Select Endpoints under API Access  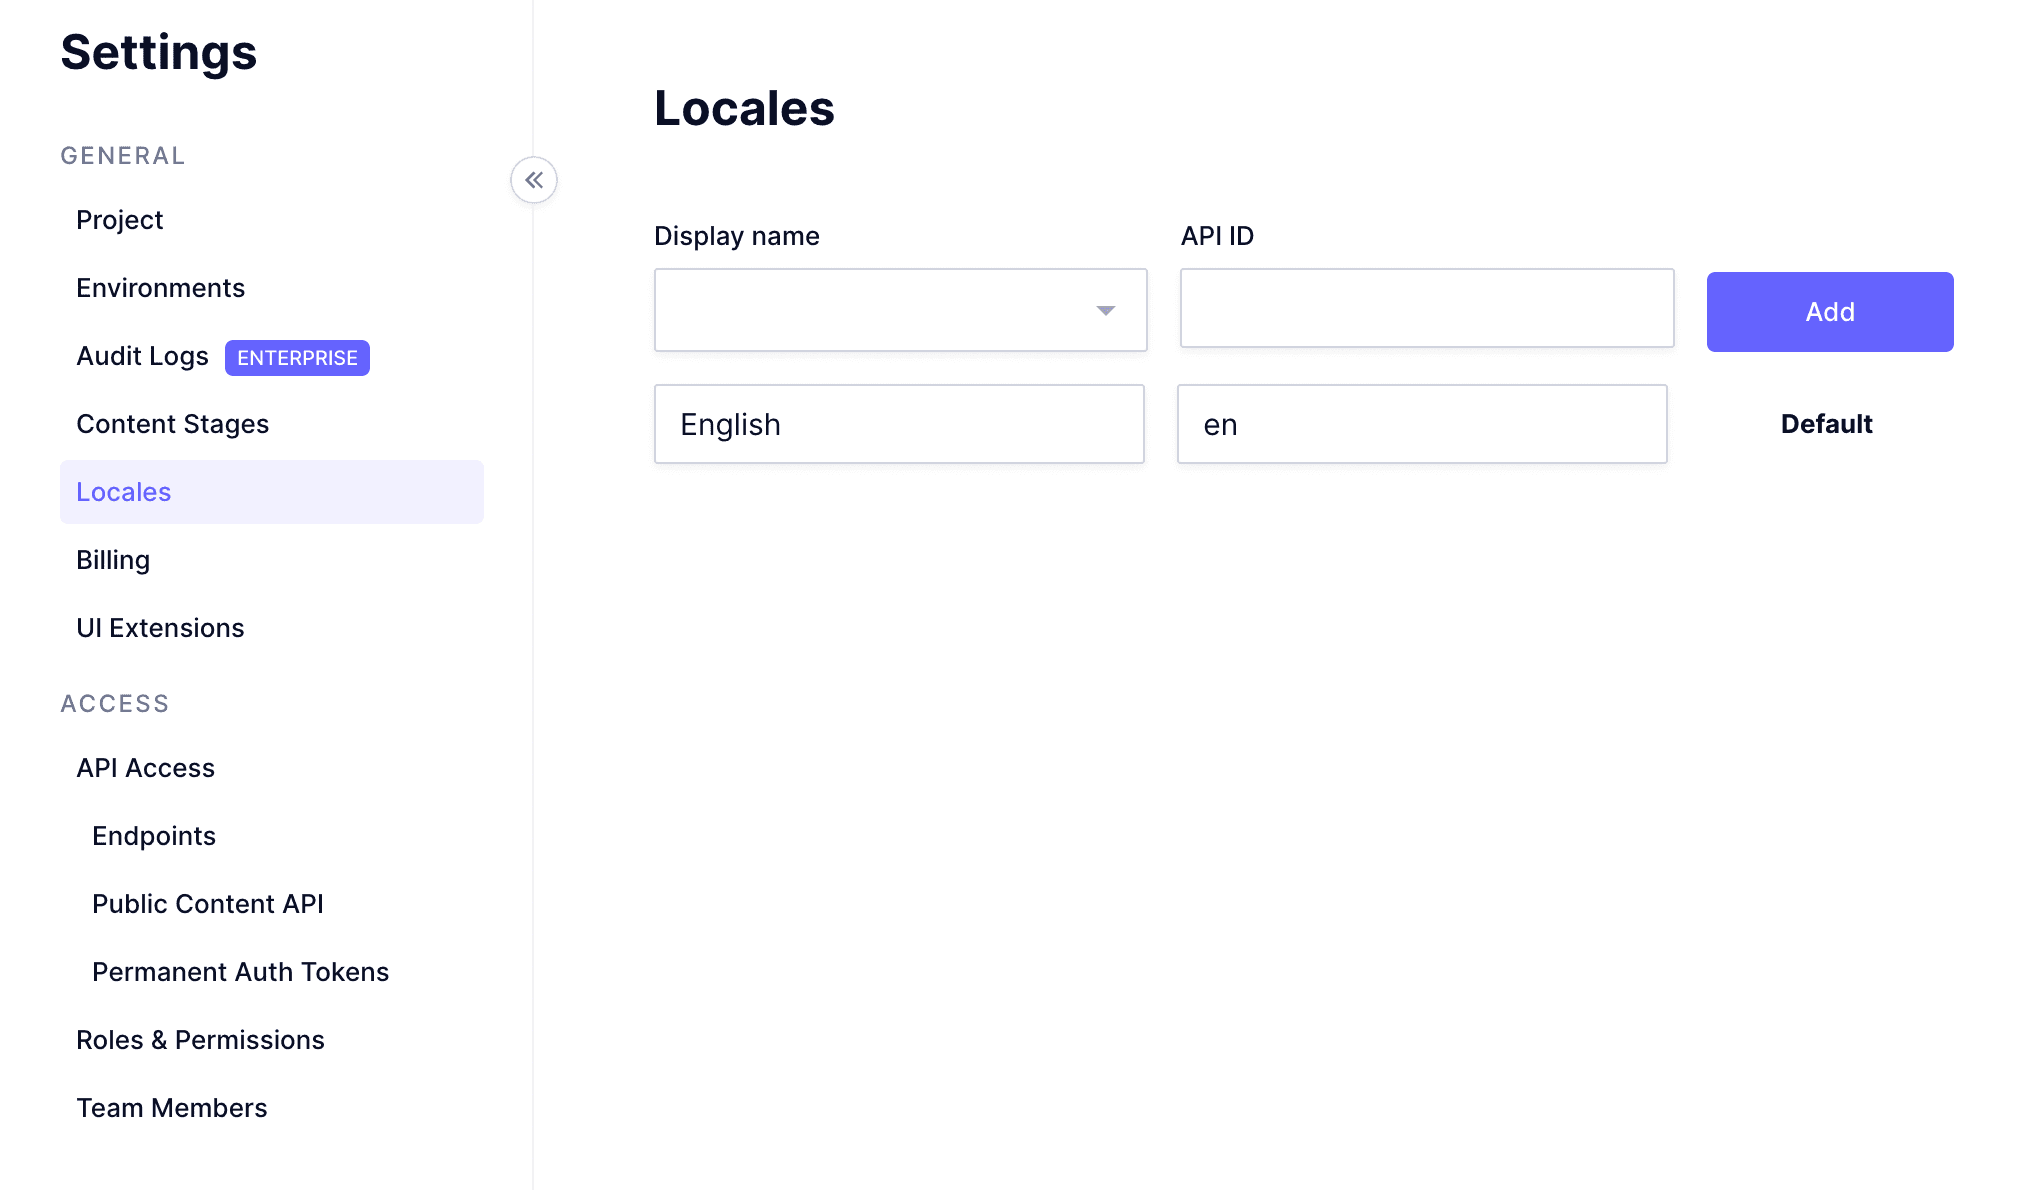coord(154,835)
